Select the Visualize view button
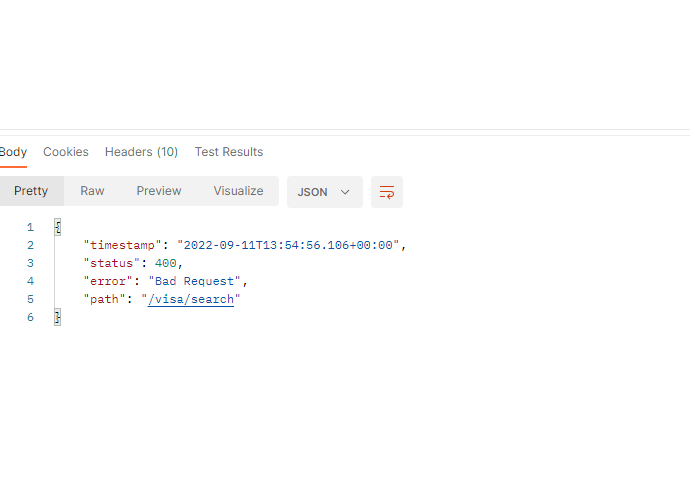The height and width of the screenshot is (499, 690). coord(239,191)
